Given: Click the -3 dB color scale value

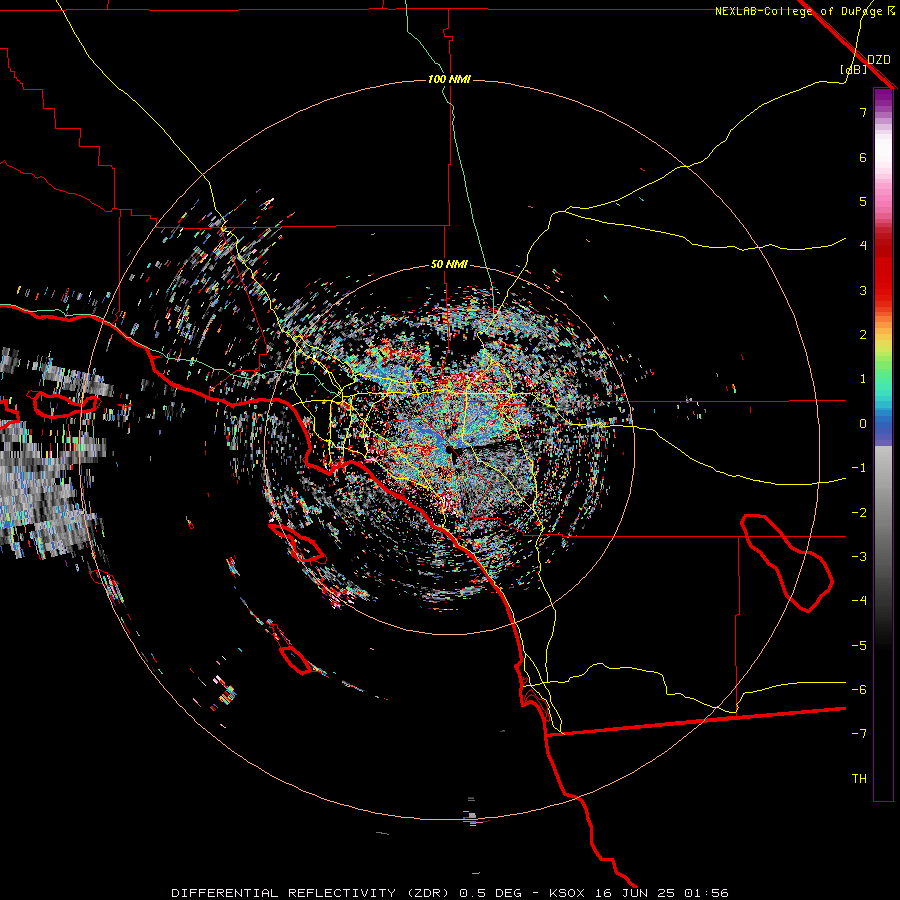Looking at the screenshot, I should 859,557.
